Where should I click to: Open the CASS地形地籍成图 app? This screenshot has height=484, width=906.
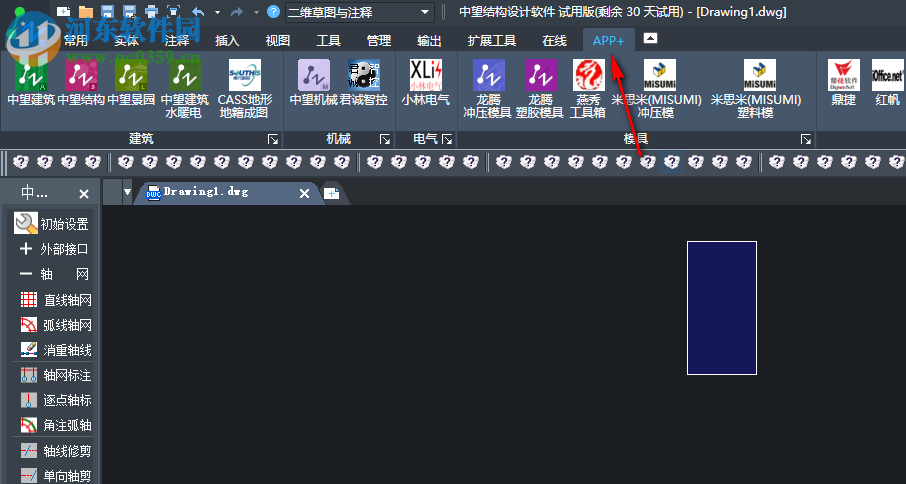click(x=244, y=89)
